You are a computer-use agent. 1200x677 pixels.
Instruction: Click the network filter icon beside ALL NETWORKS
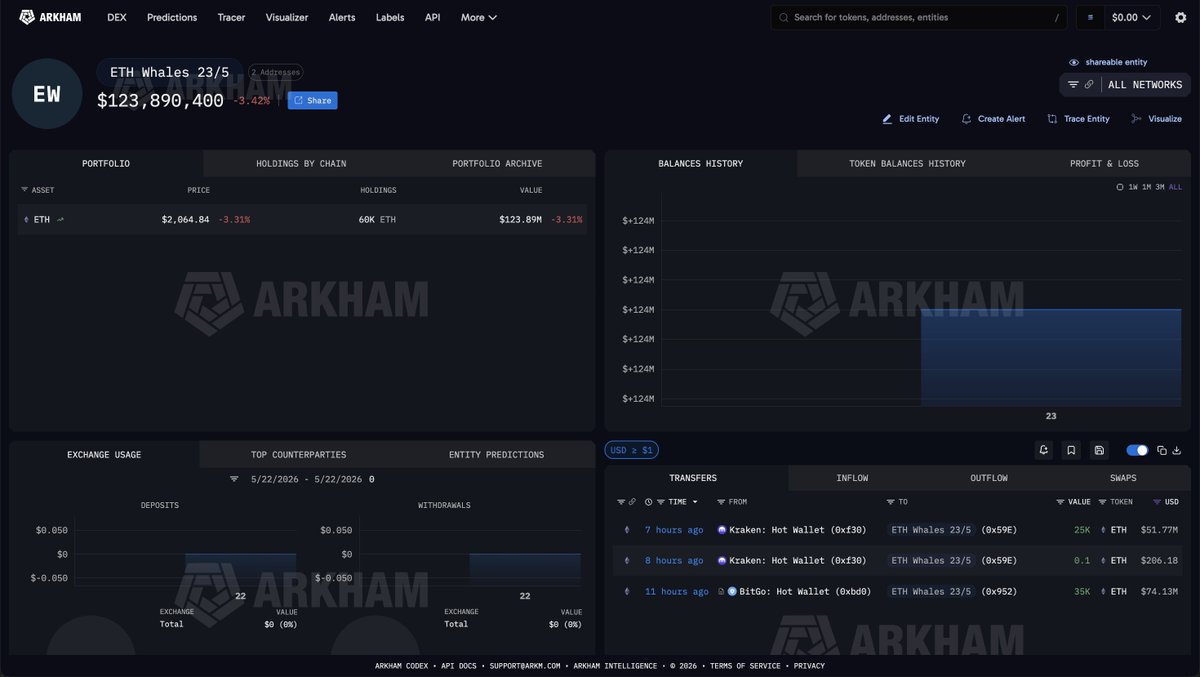click(x=1073, y=85)
